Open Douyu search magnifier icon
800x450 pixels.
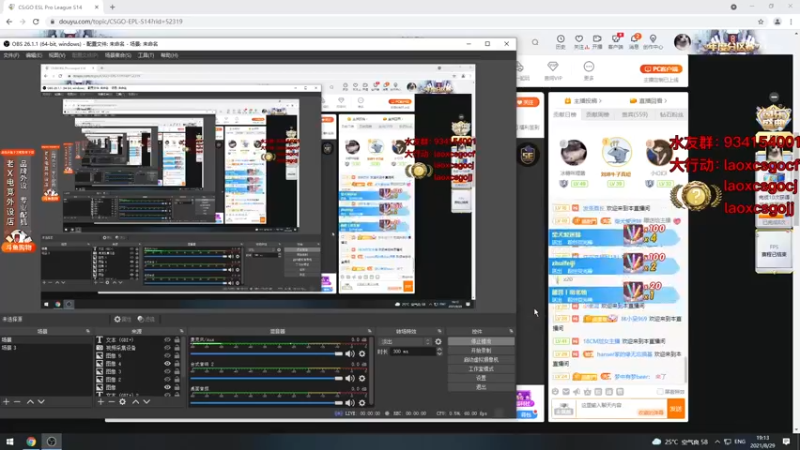tap(535, 42)
